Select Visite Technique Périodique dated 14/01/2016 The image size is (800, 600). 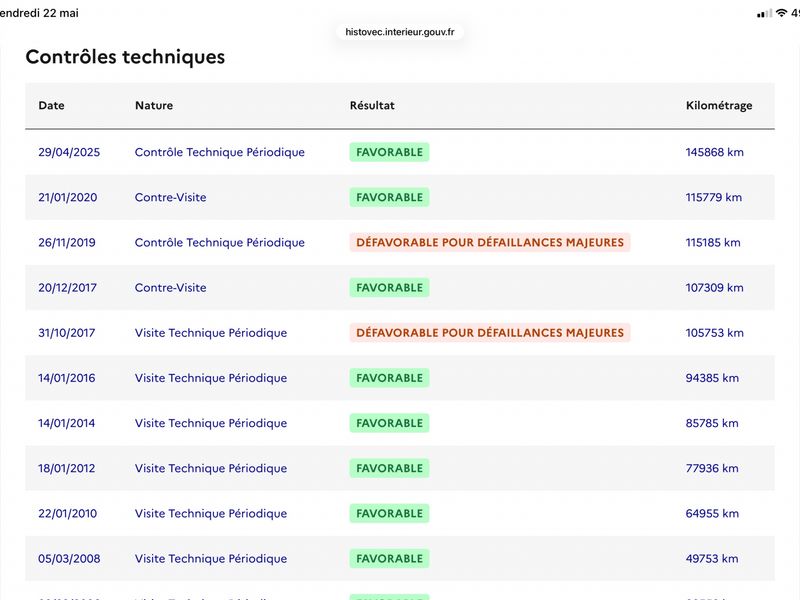click(211, 378)
